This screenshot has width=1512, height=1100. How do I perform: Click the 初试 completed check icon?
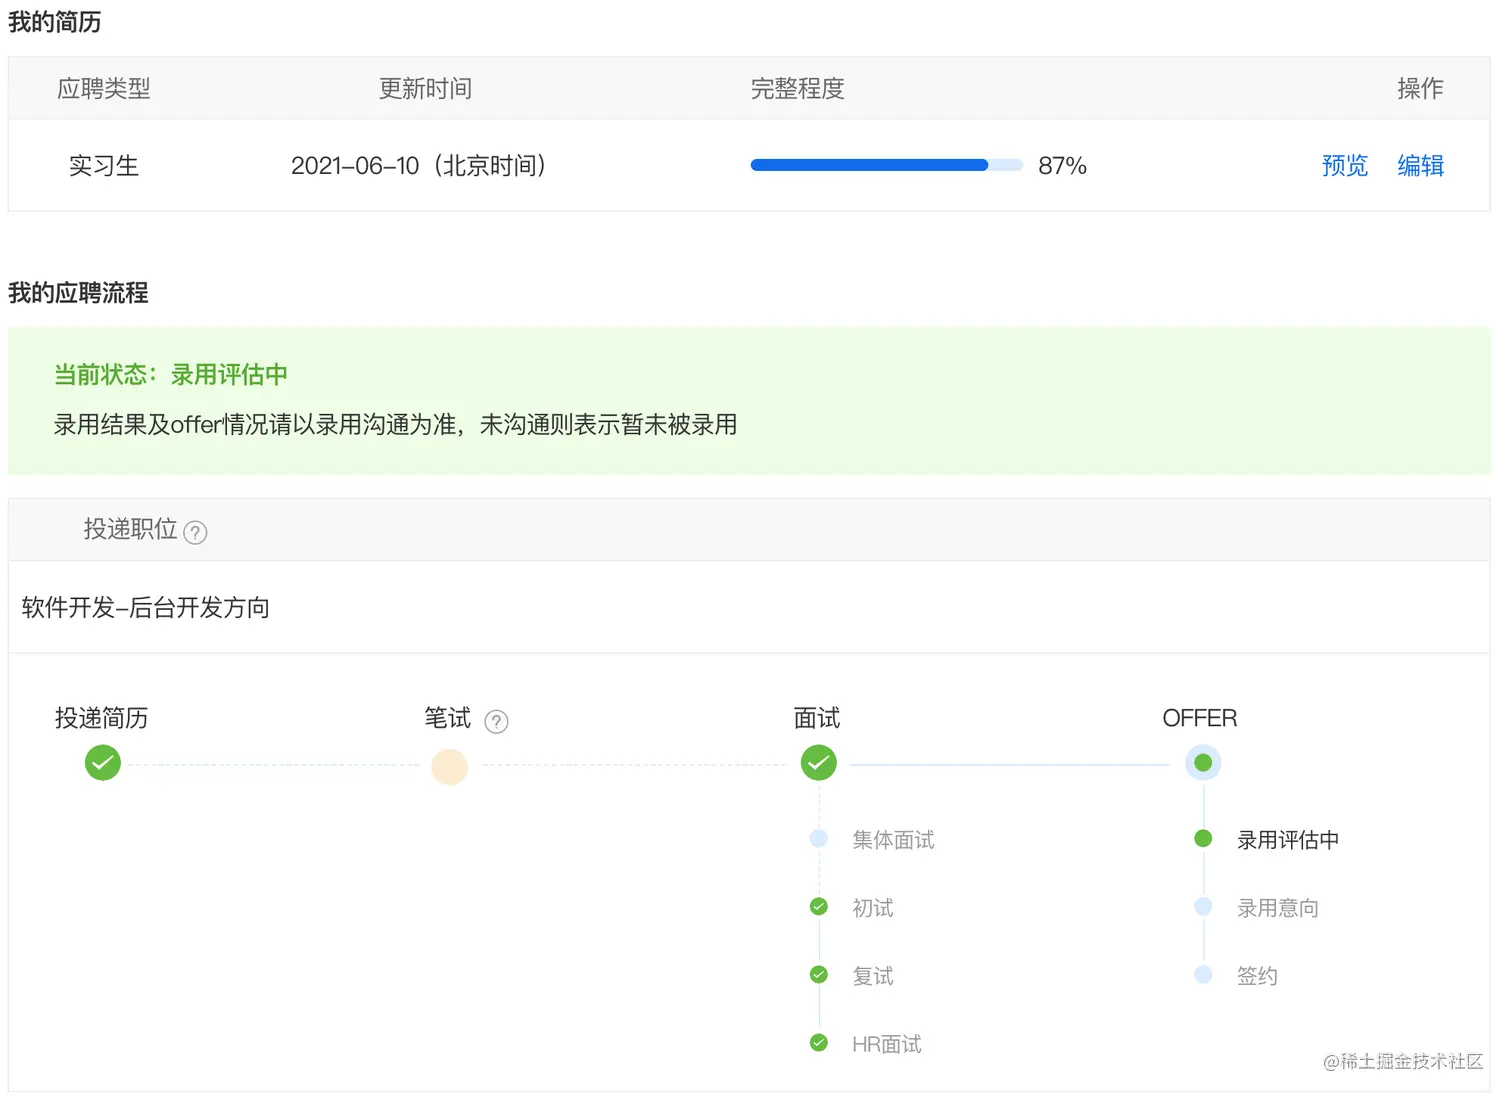819,906
